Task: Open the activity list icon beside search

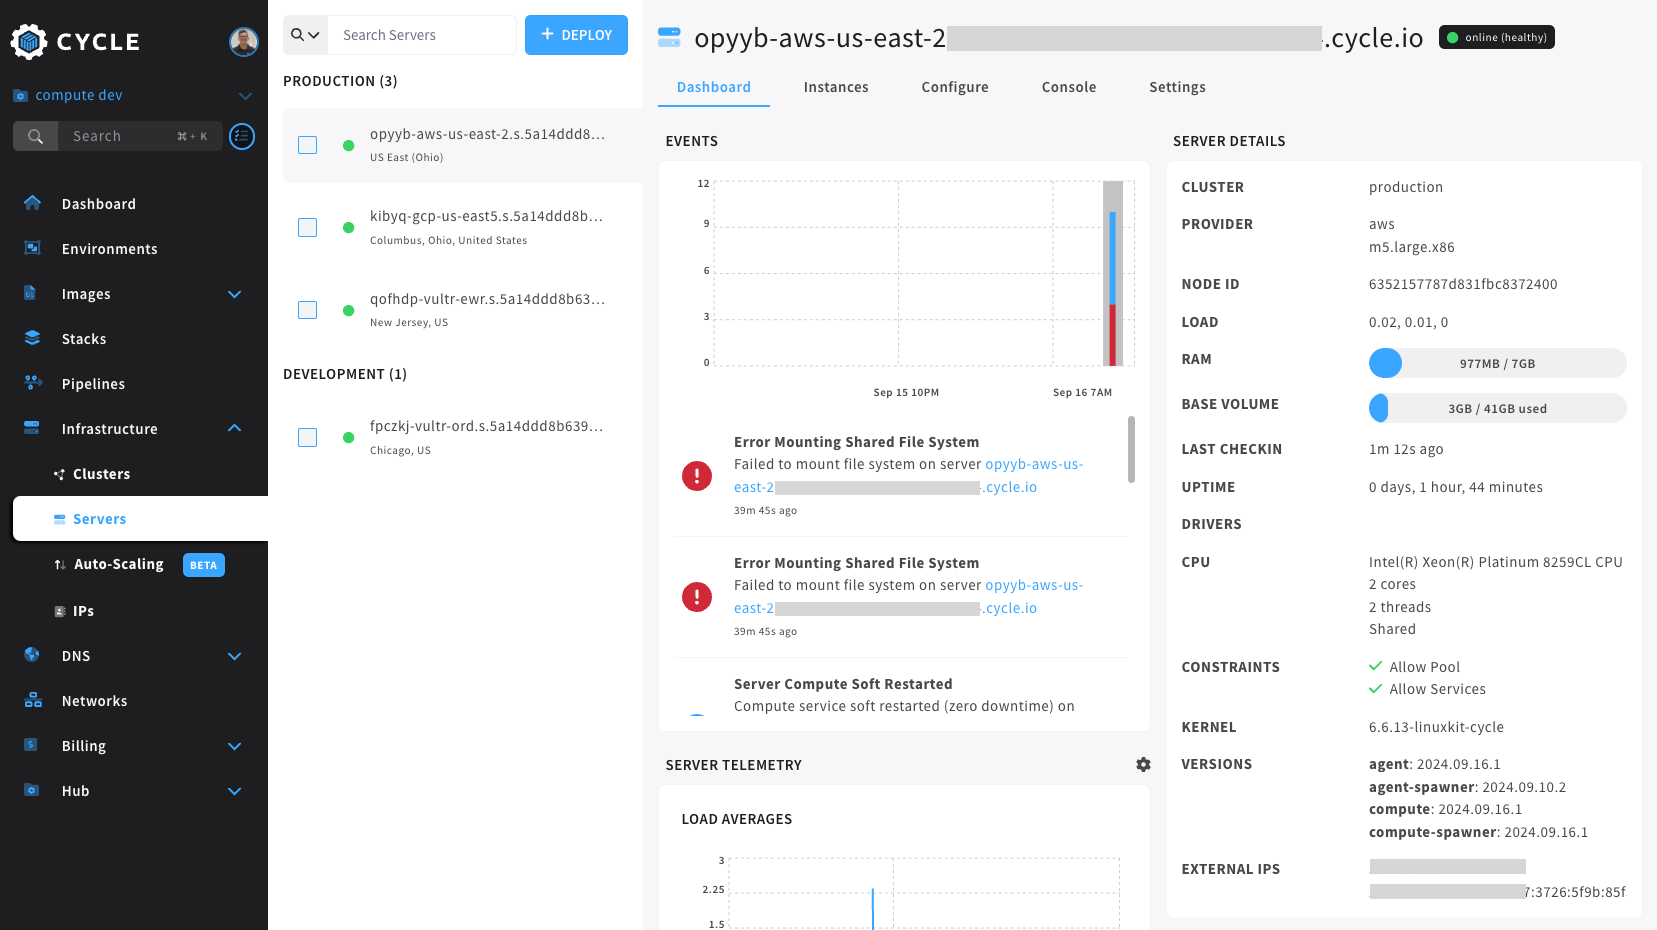Action: pyautogui.click(x=242, y=136)
